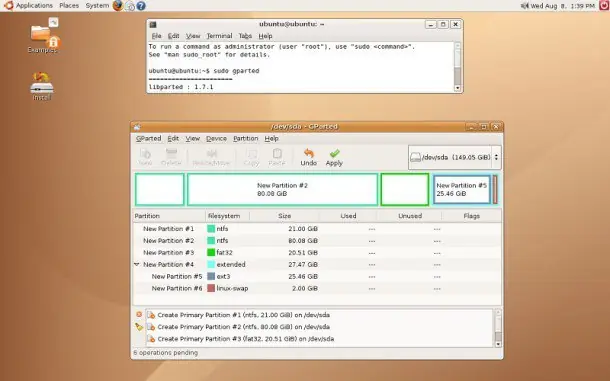Viewport: 610px width, 381px height.
Task: Sort by the Used column header
Action: click(348, 216)
